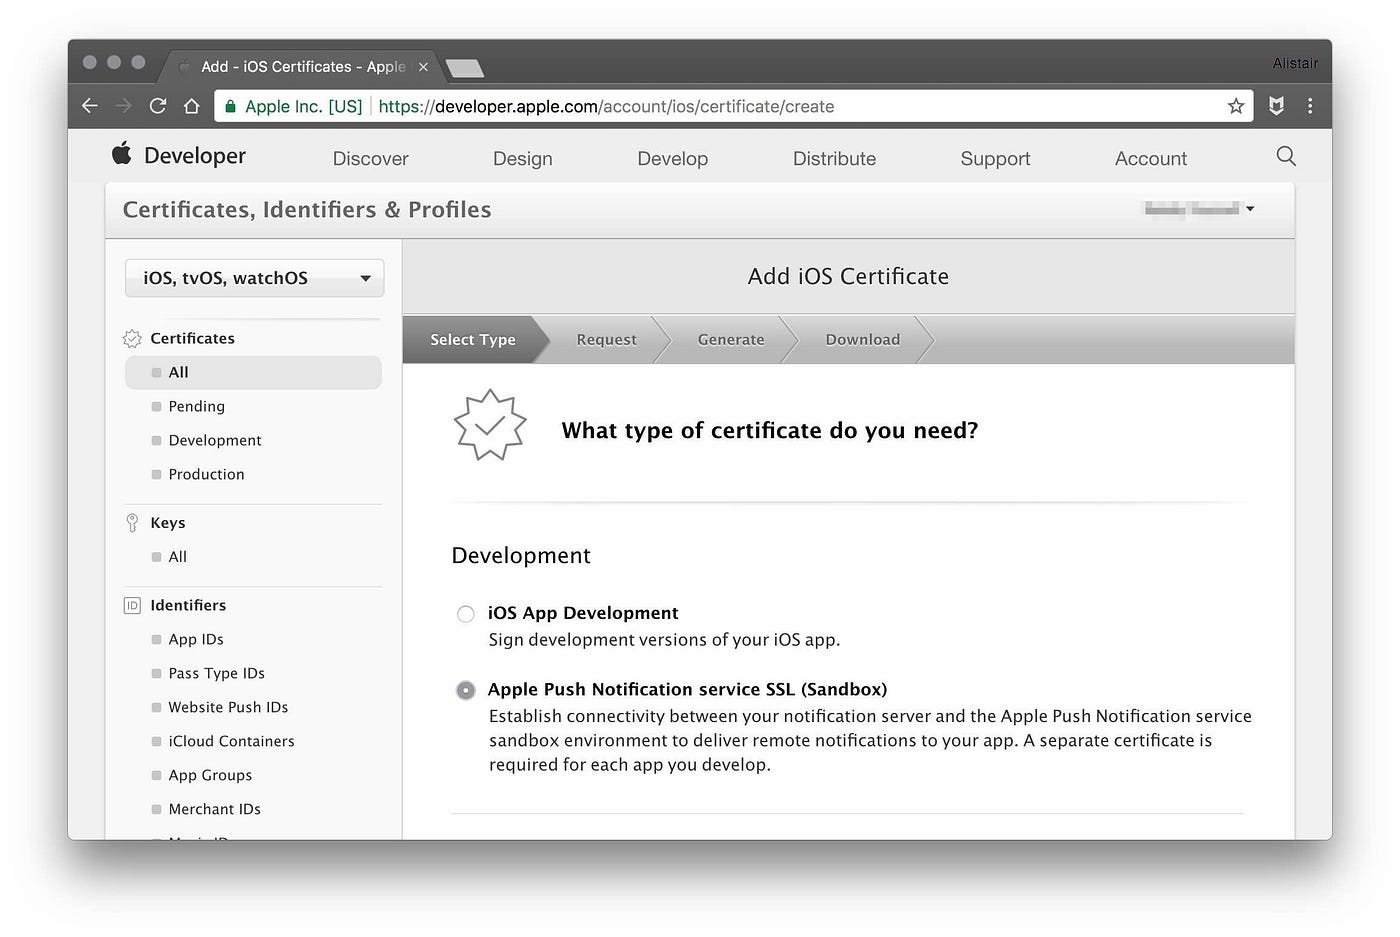Image resolution: width=1400 pixels, height=937 pixels.
Task: Select Apple Push Notification service SSL (Sandbox)
Action: [465, 690]
